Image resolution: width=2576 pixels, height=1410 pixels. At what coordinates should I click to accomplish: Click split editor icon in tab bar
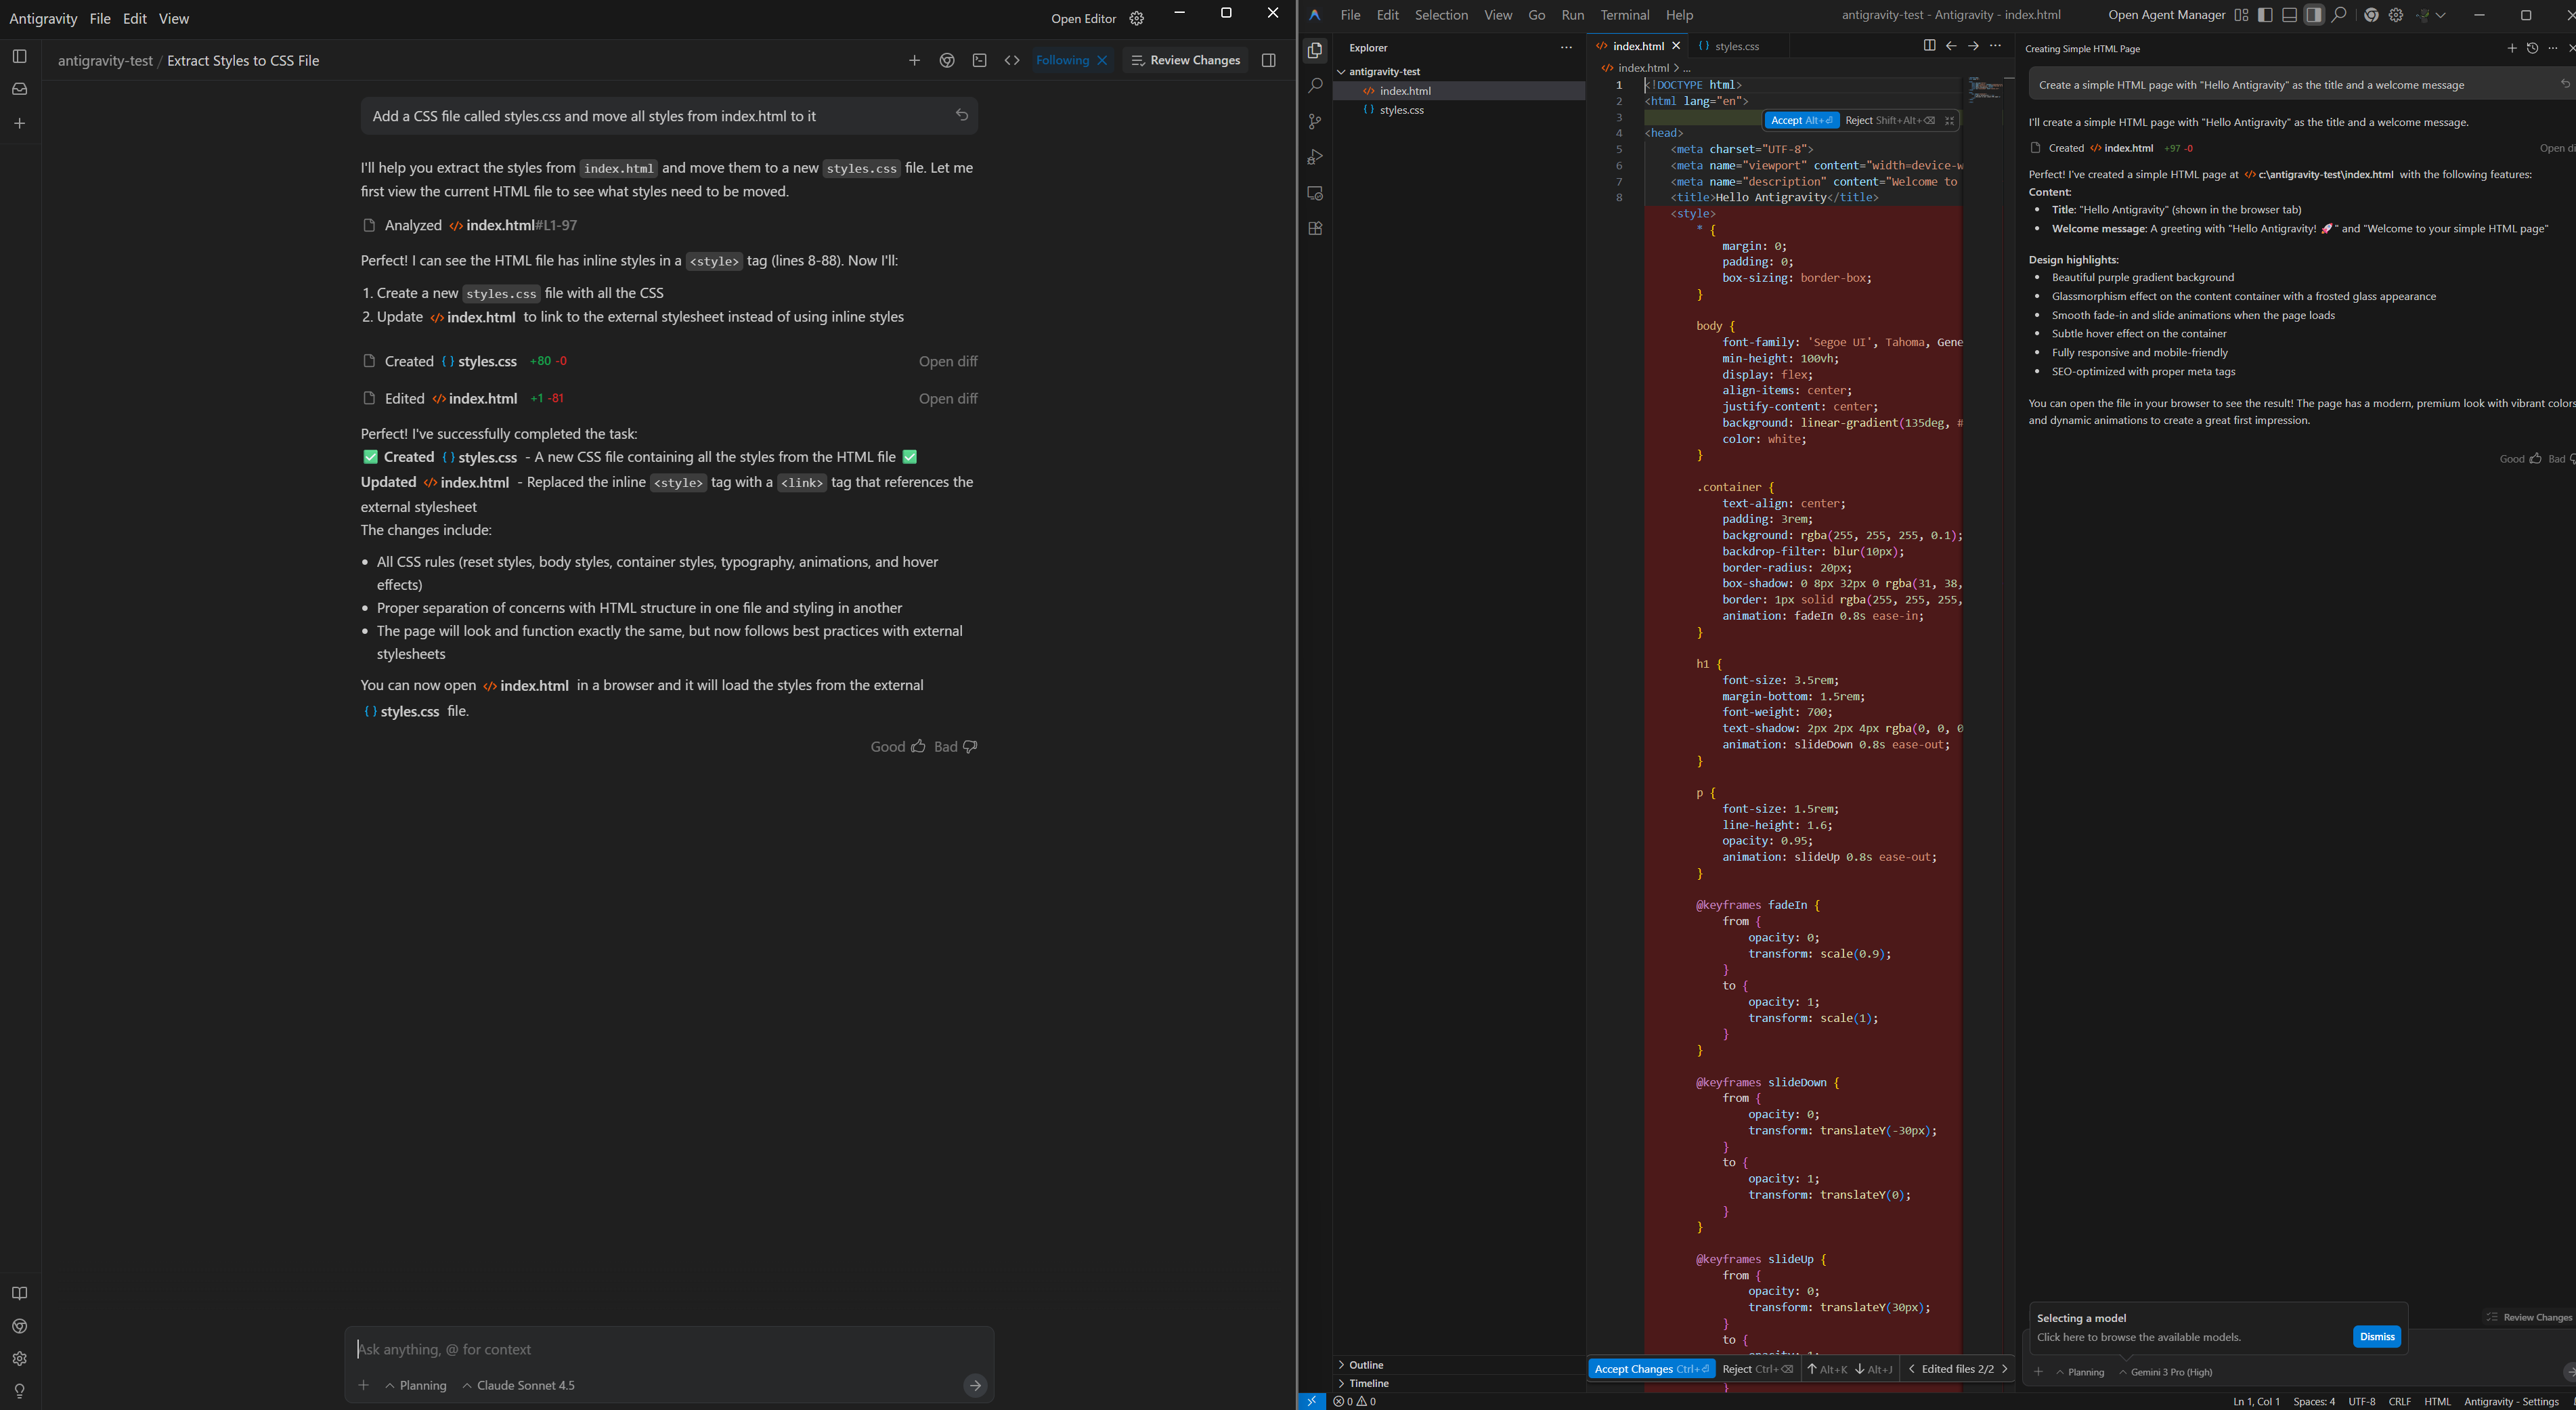[x=1929, y=46]
